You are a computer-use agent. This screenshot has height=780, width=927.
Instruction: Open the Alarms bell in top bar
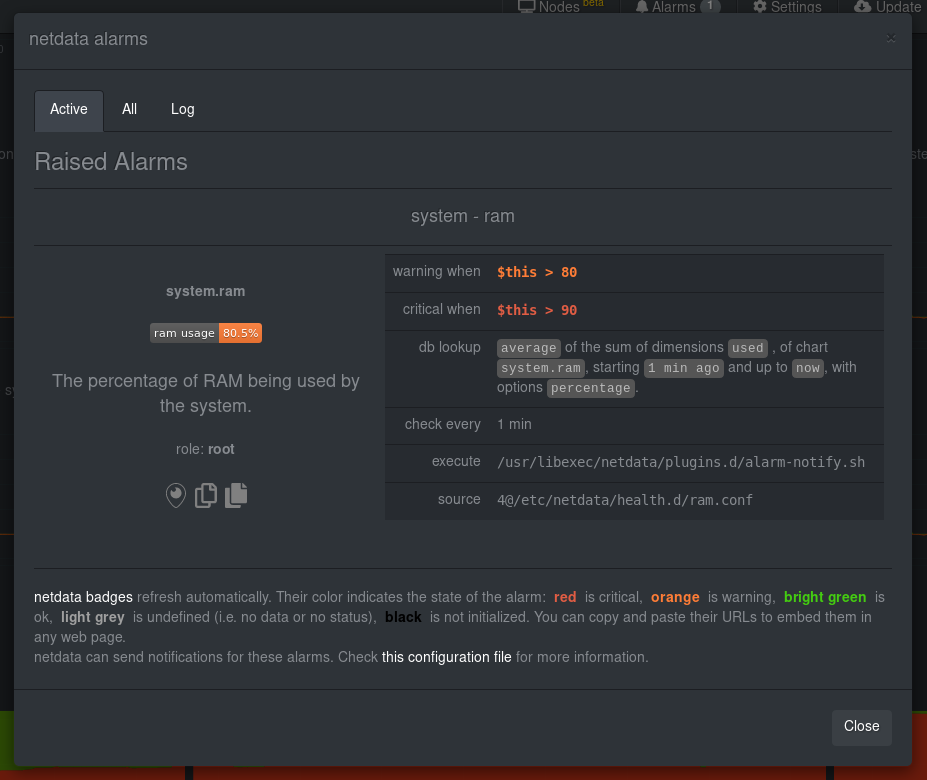click(x=641, y=7)
